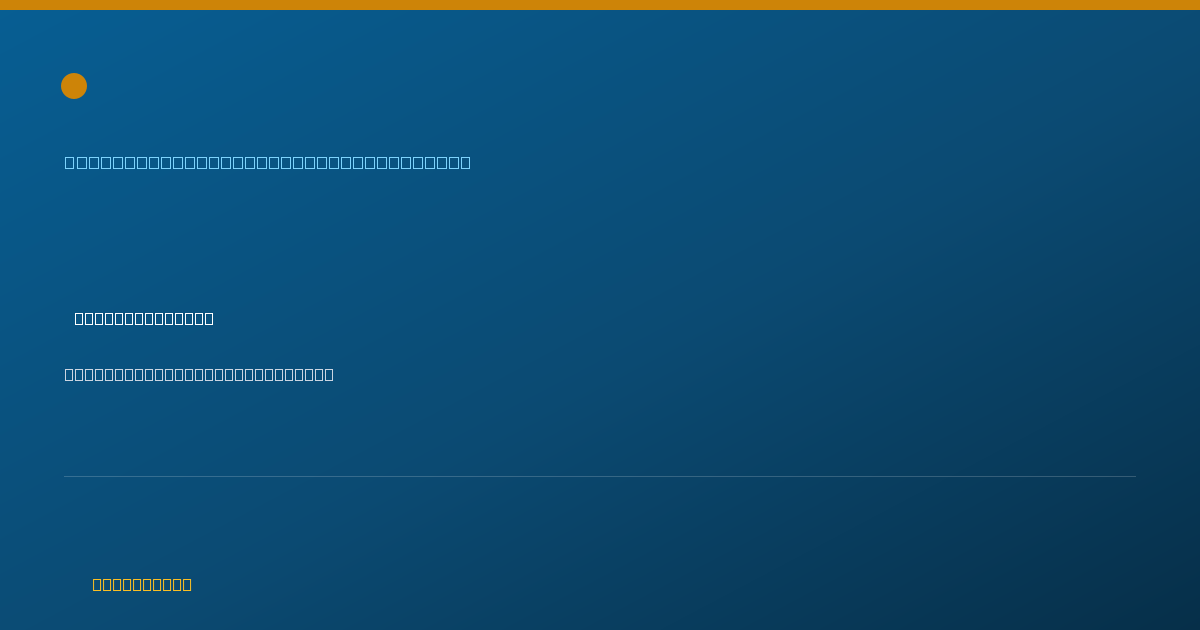Image resolution: width=1200 pixels, height=630 pixels.
Task: Click the left end of the divider line
Action: [66, 476]
